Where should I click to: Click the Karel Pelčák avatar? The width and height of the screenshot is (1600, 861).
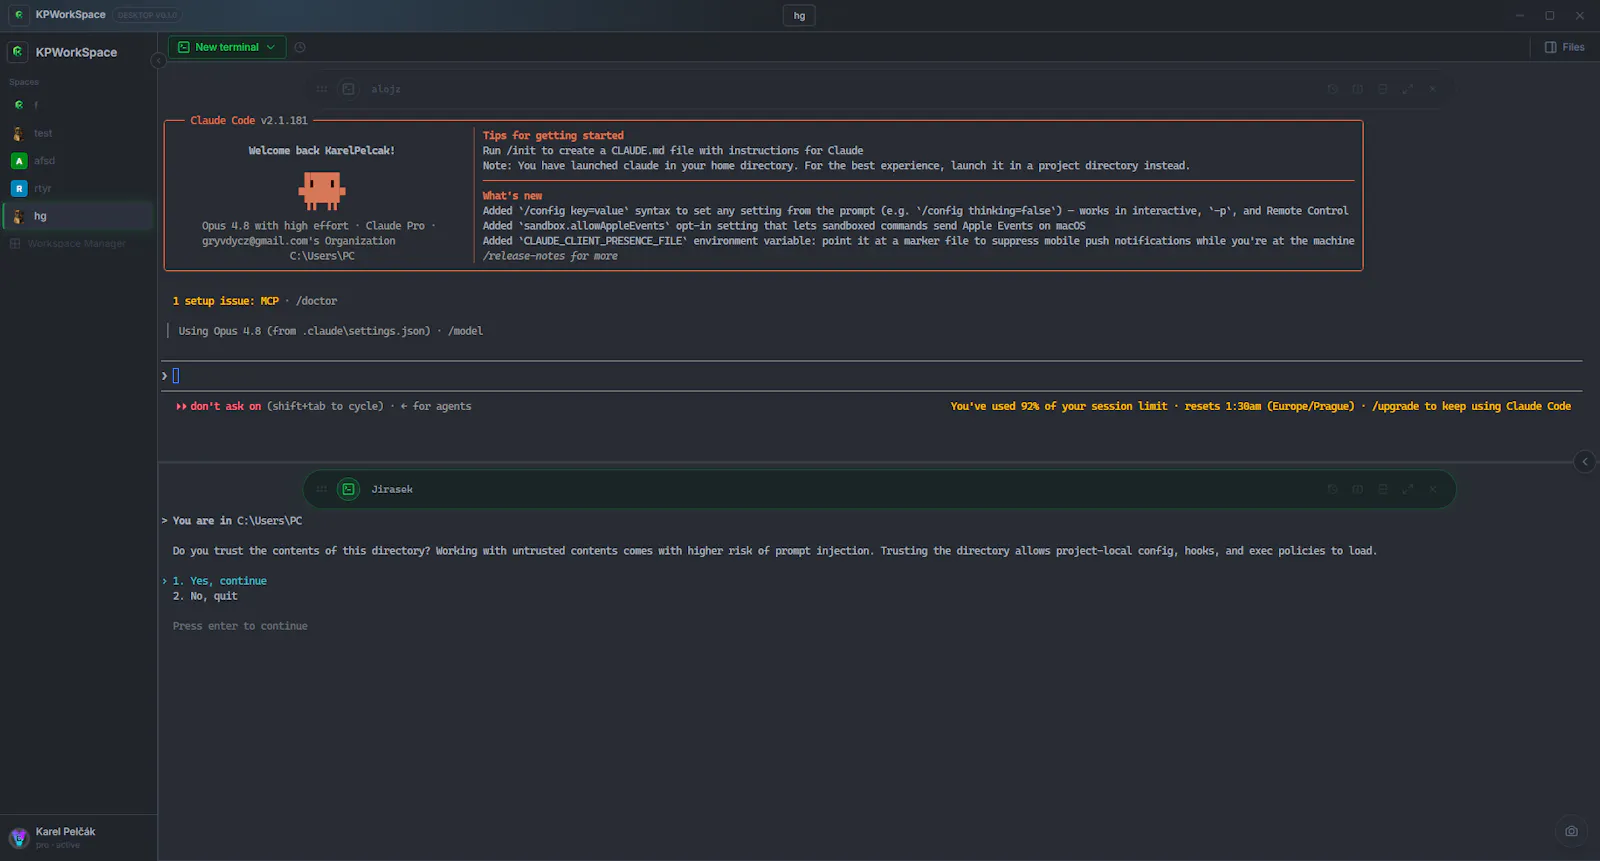tap(18, 838)
